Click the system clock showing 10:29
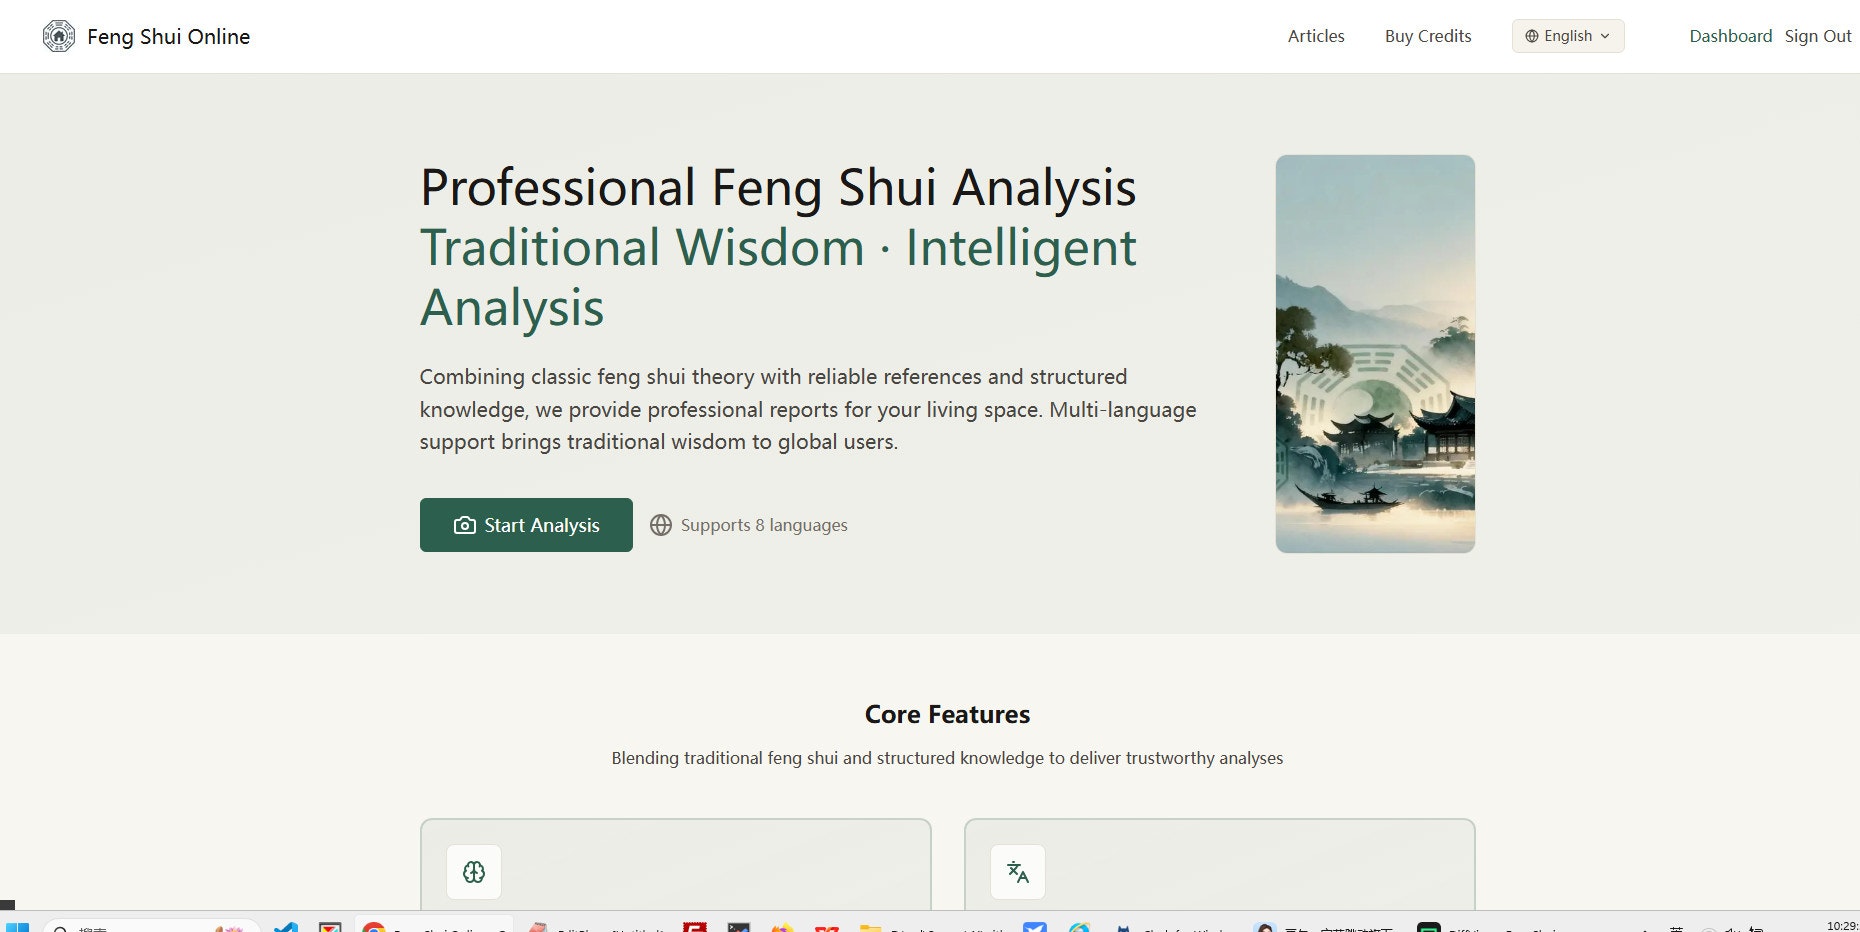Viewport: 1860px width, 932px height. click(x=1839, y=925)
